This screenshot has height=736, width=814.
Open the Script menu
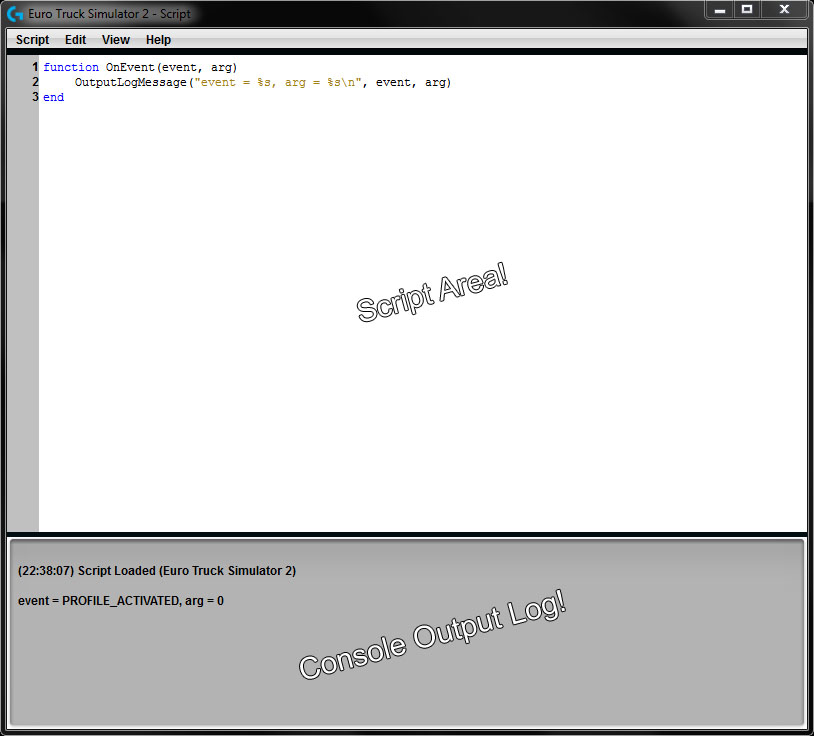(x=32, y=39)
